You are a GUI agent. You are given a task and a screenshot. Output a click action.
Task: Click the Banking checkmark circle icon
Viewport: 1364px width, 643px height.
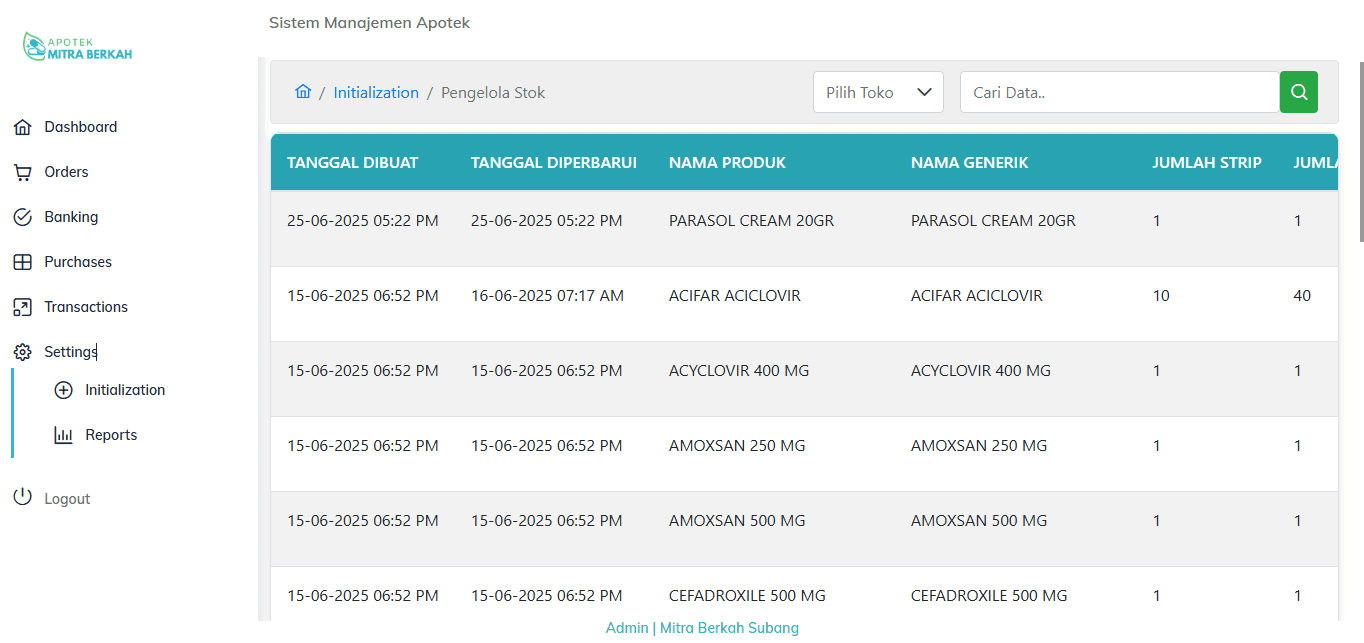(22, 217)
